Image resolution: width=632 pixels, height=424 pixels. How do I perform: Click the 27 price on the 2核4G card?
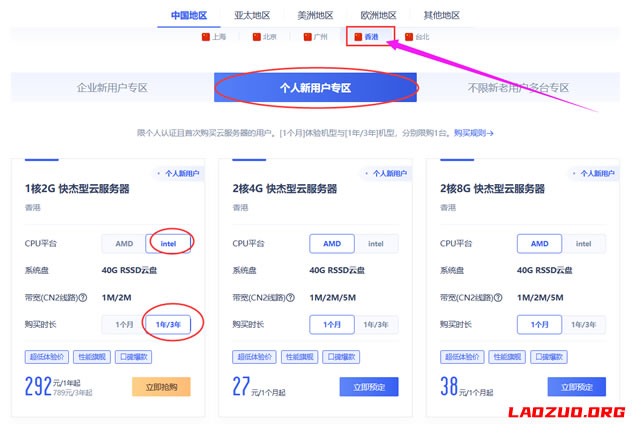click(241, 387)
